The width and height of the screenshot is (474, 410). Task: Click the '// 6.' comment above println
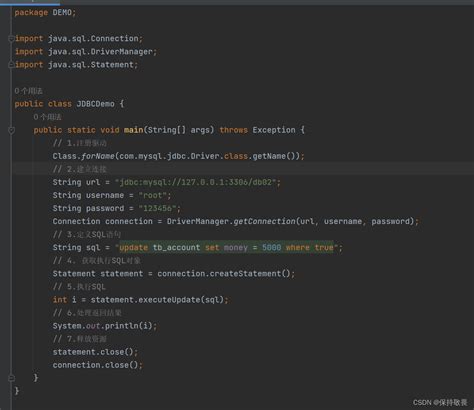(x=87, y=313)
